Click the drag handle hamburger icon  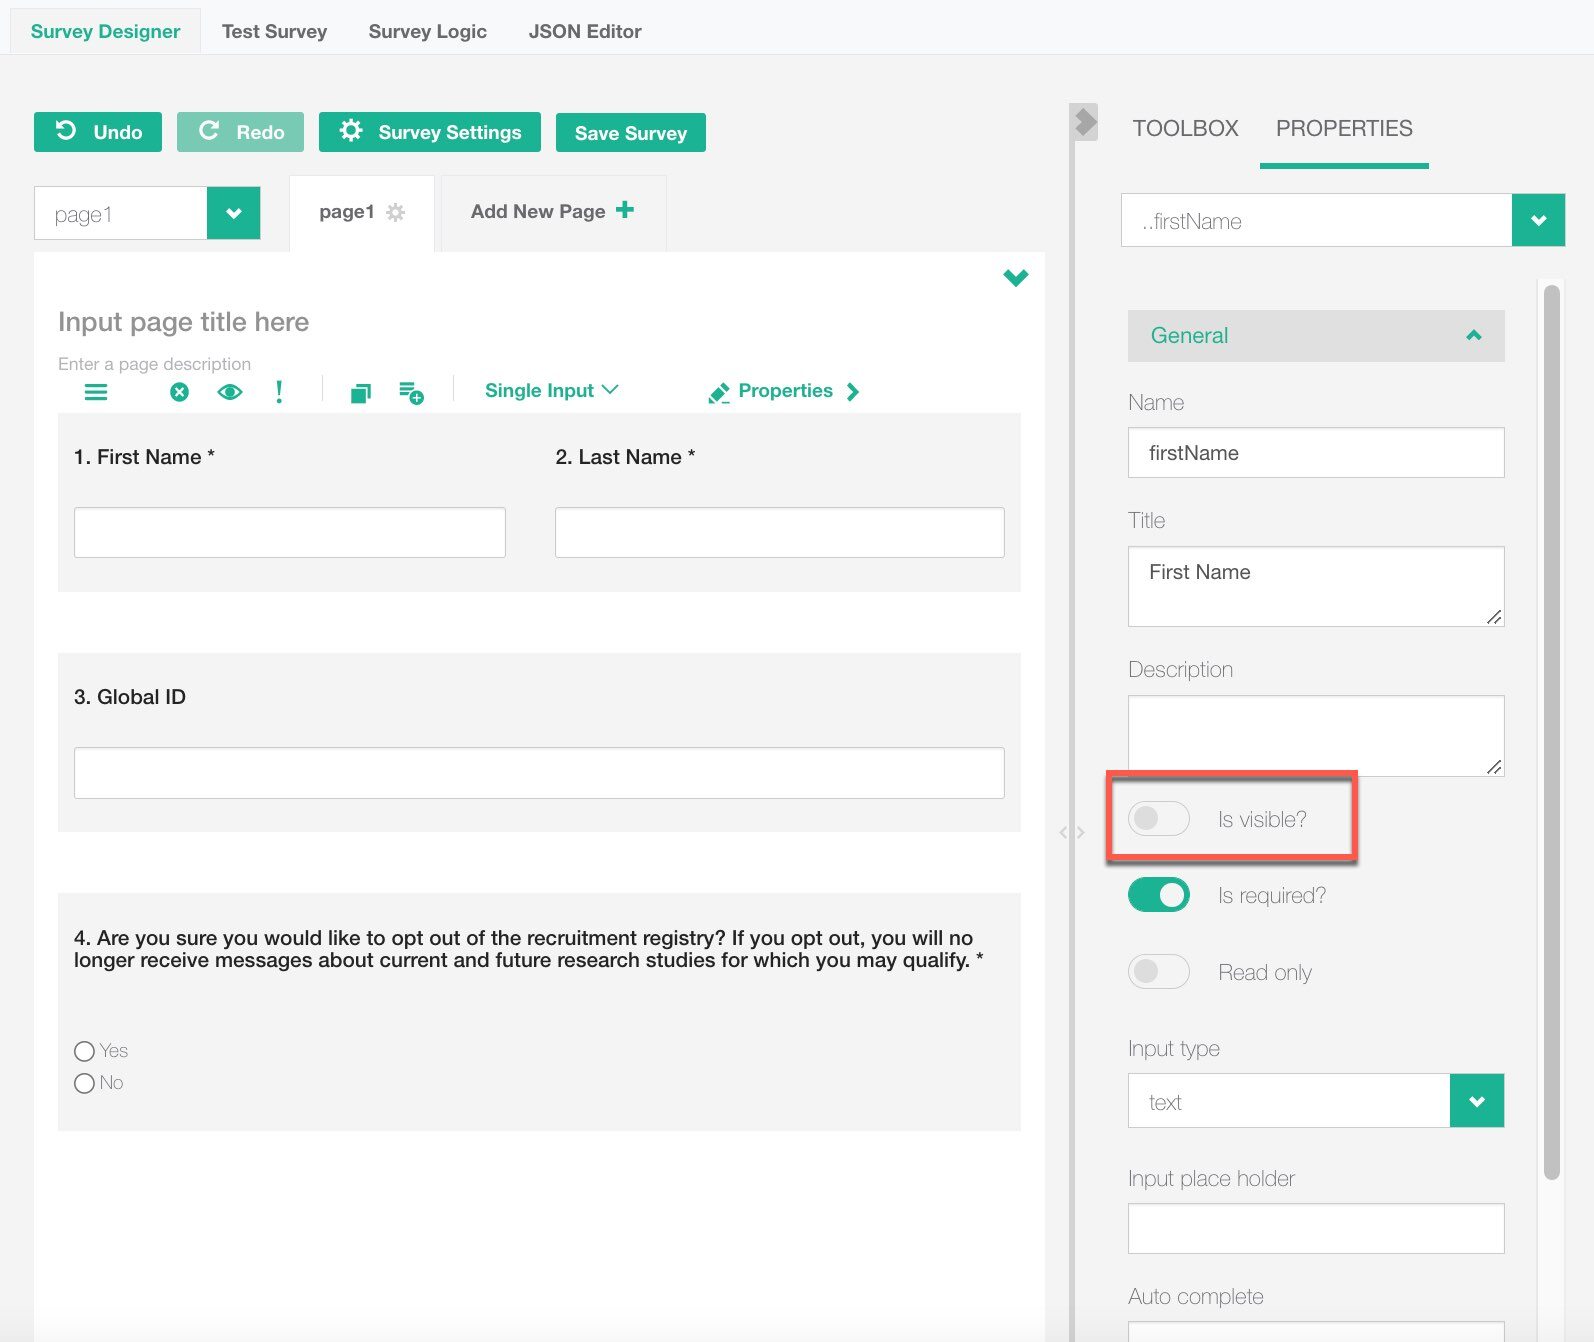96,392
